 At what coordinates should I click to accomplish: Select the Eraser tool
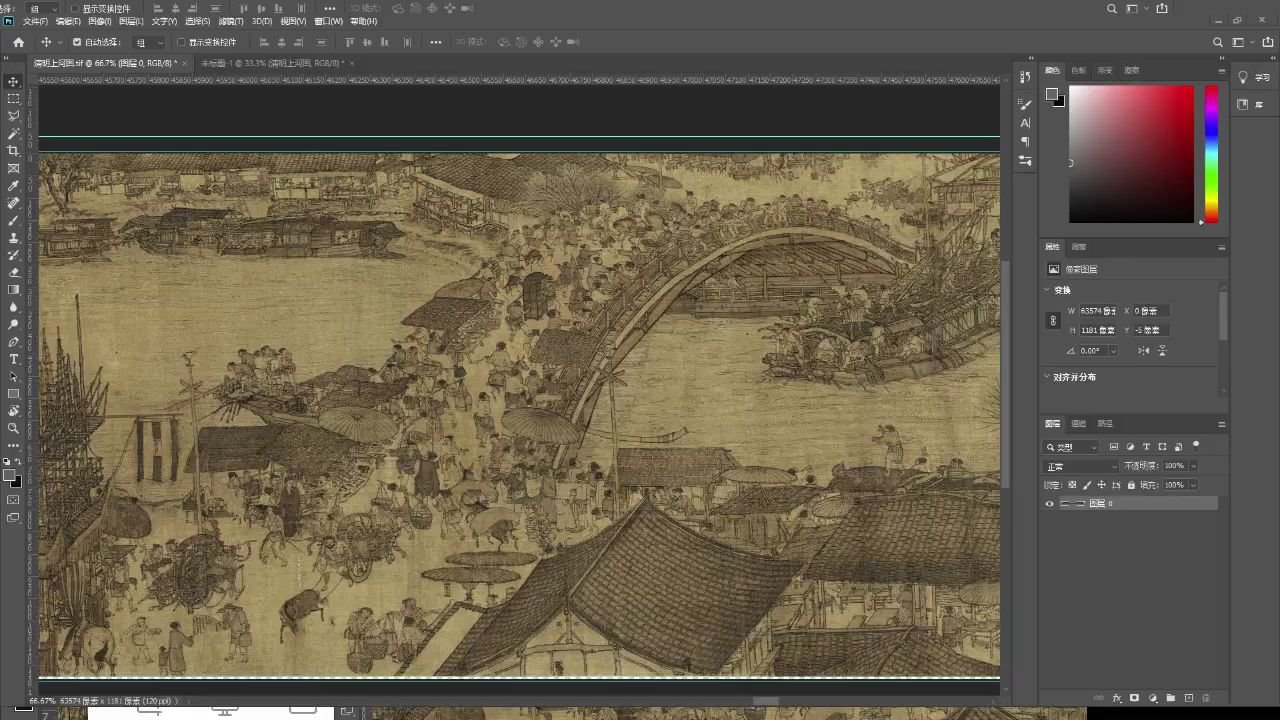coord(13,273)
